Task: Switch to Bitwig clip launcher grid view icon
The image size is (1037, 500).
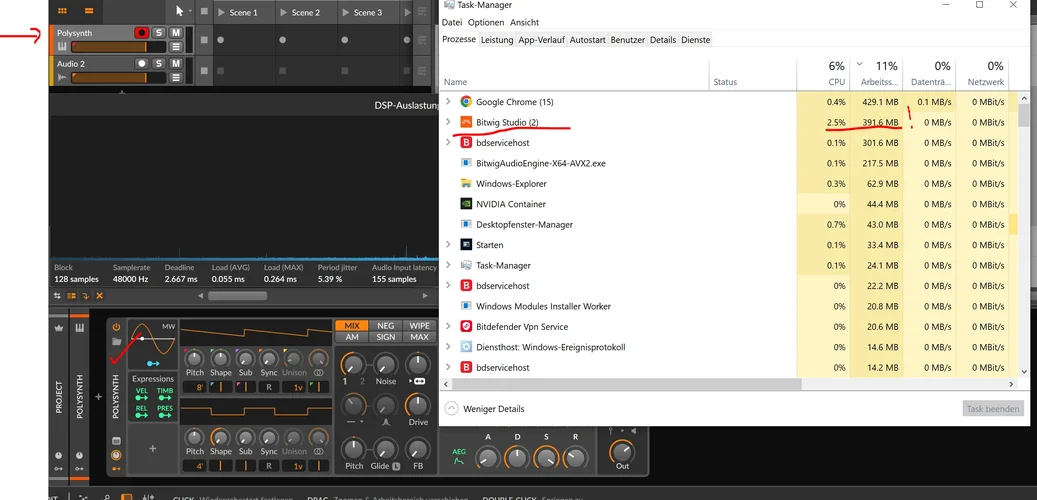Action: 63,11
